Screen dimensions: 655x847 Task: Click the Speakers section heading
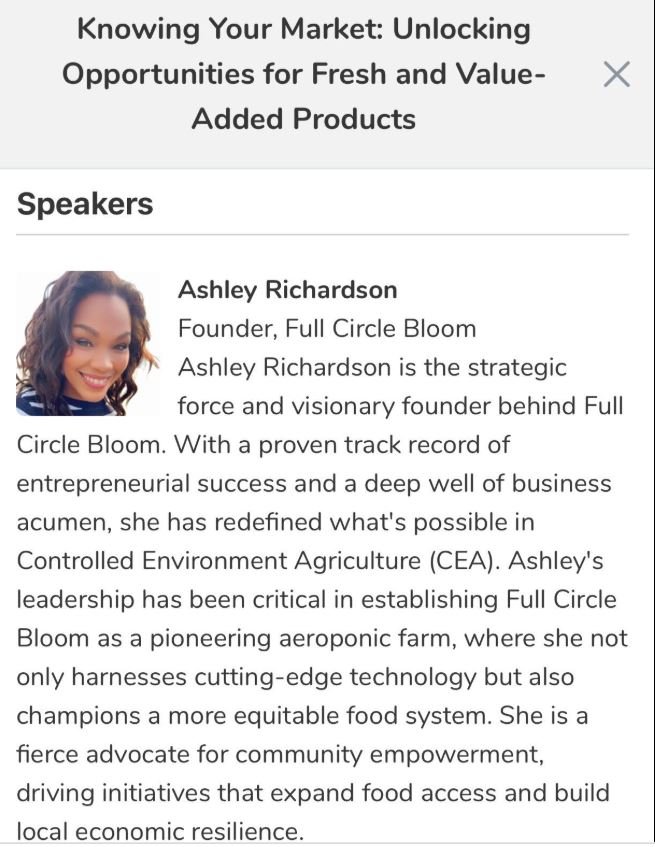tap(85, 204)
